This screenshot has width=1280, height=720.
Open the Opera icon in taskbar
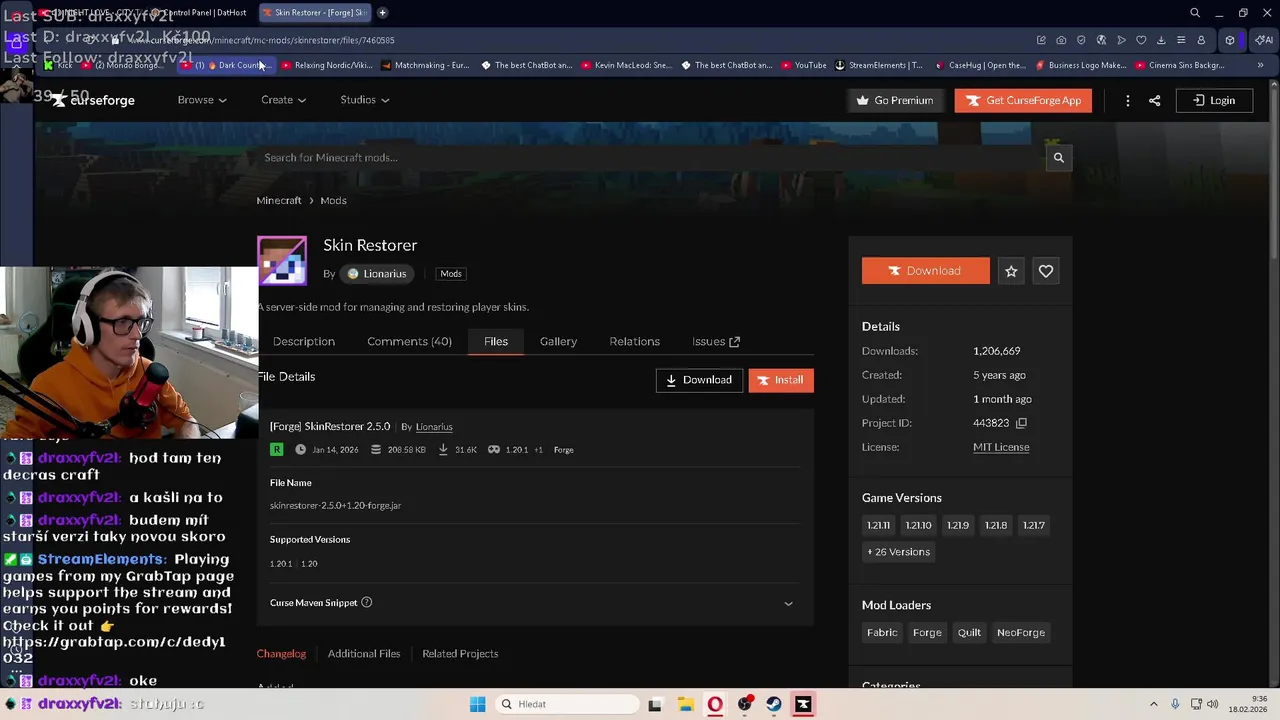[715, 704]
